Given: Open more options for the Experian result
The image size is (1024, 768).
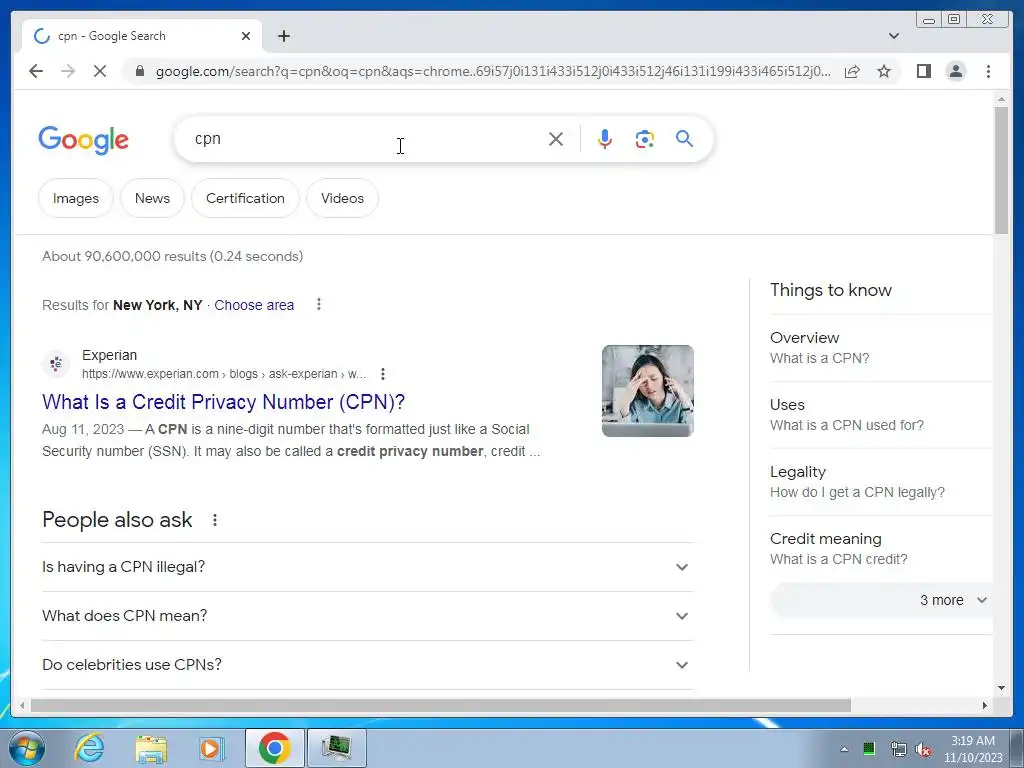Looking at the screenshot, I should [x=383, y=374].
